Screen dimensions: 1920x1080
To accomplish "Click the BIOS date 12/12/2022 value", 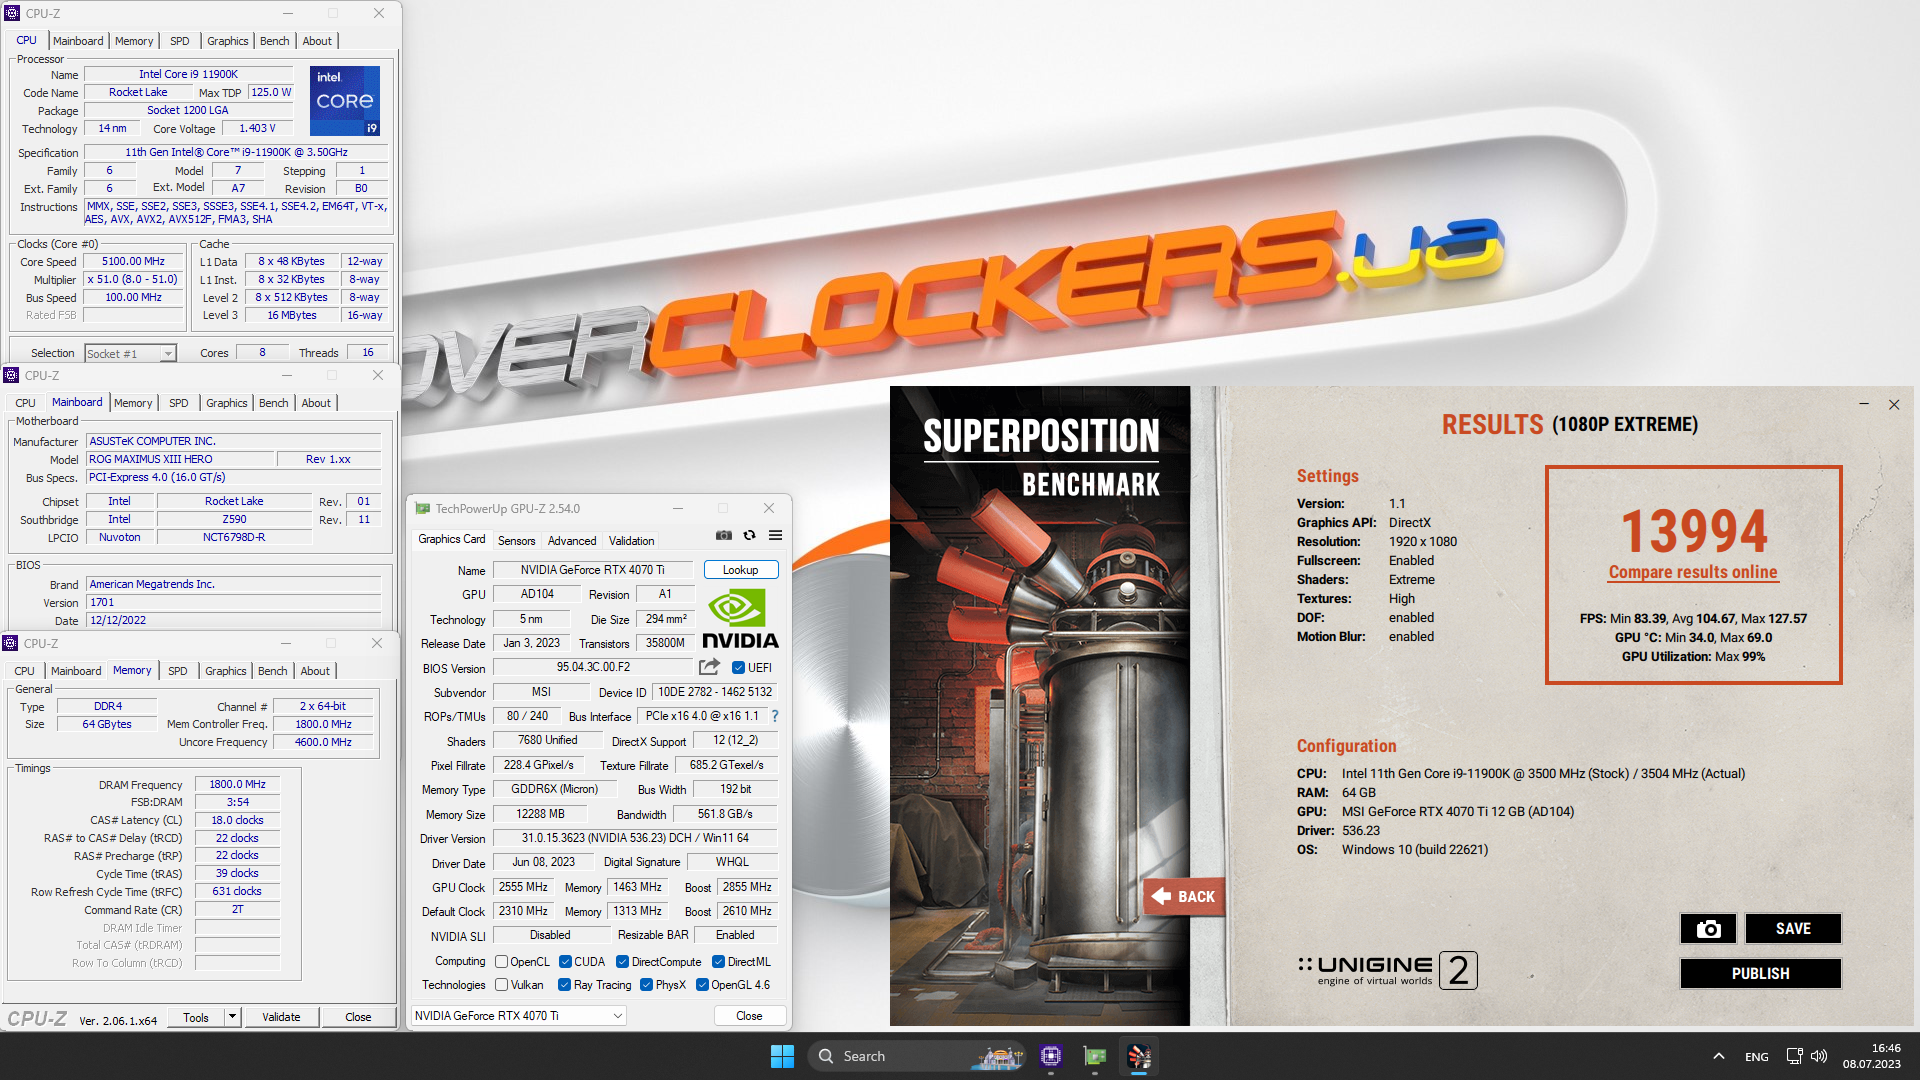I will pos(233,620).
